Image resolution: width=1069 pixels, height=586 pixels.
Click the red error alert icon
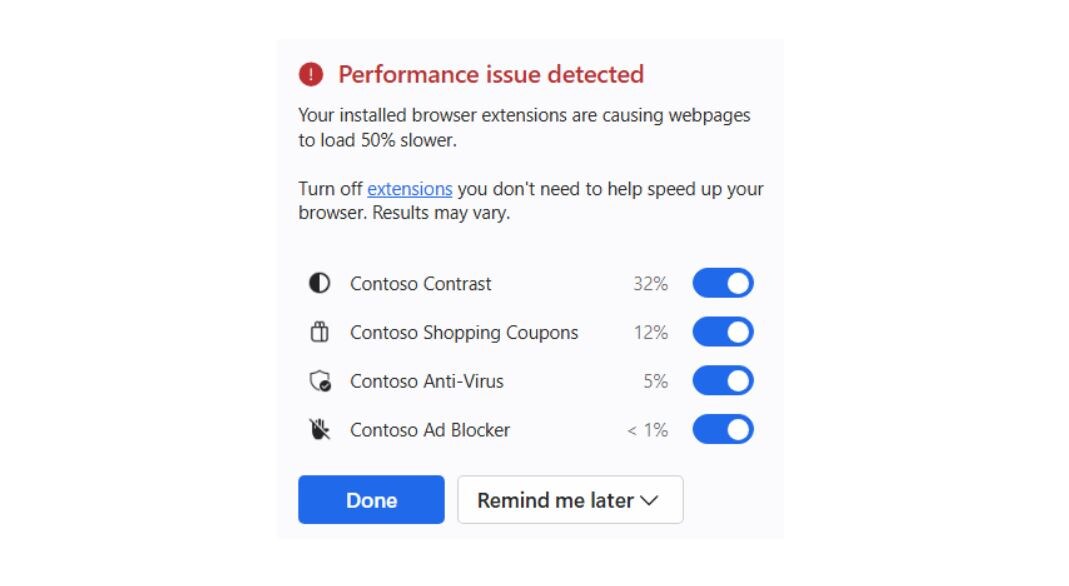click(311, 74)
